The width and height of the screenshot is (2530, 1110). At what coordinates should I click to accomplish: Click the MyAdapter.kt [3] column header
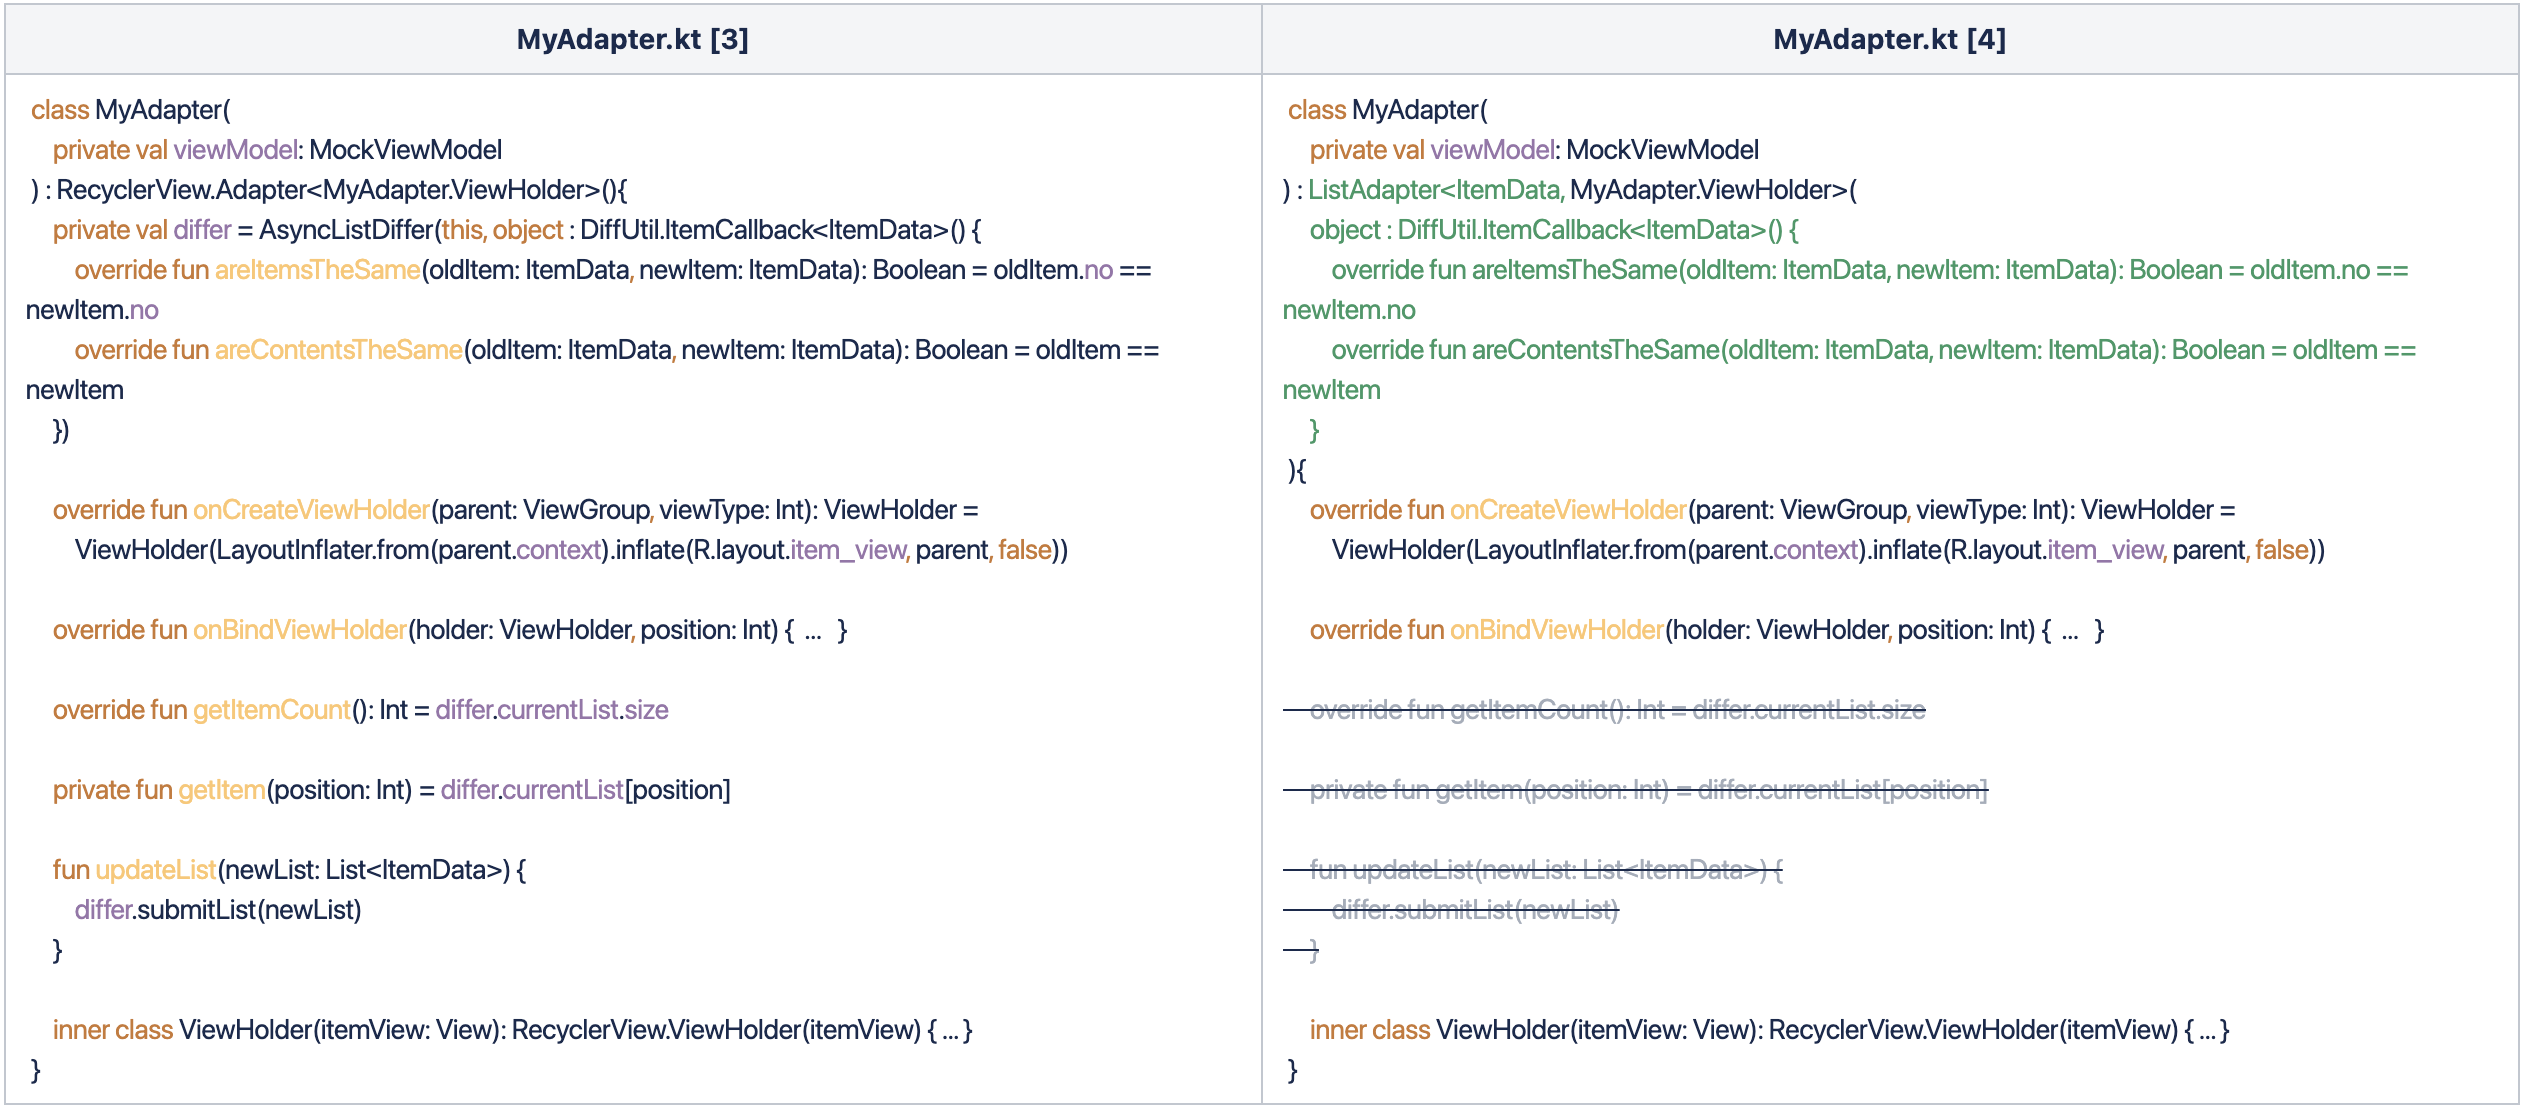pyautogui.click(x=632, y=39)
